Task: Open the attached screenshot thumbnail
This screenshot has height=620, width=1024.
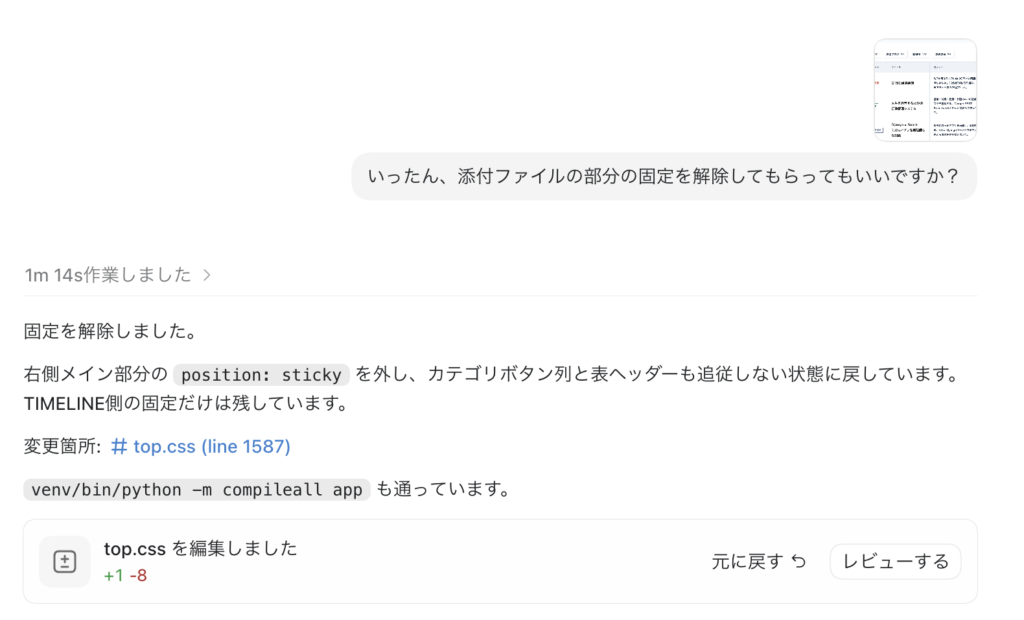Action: point(925,90)
